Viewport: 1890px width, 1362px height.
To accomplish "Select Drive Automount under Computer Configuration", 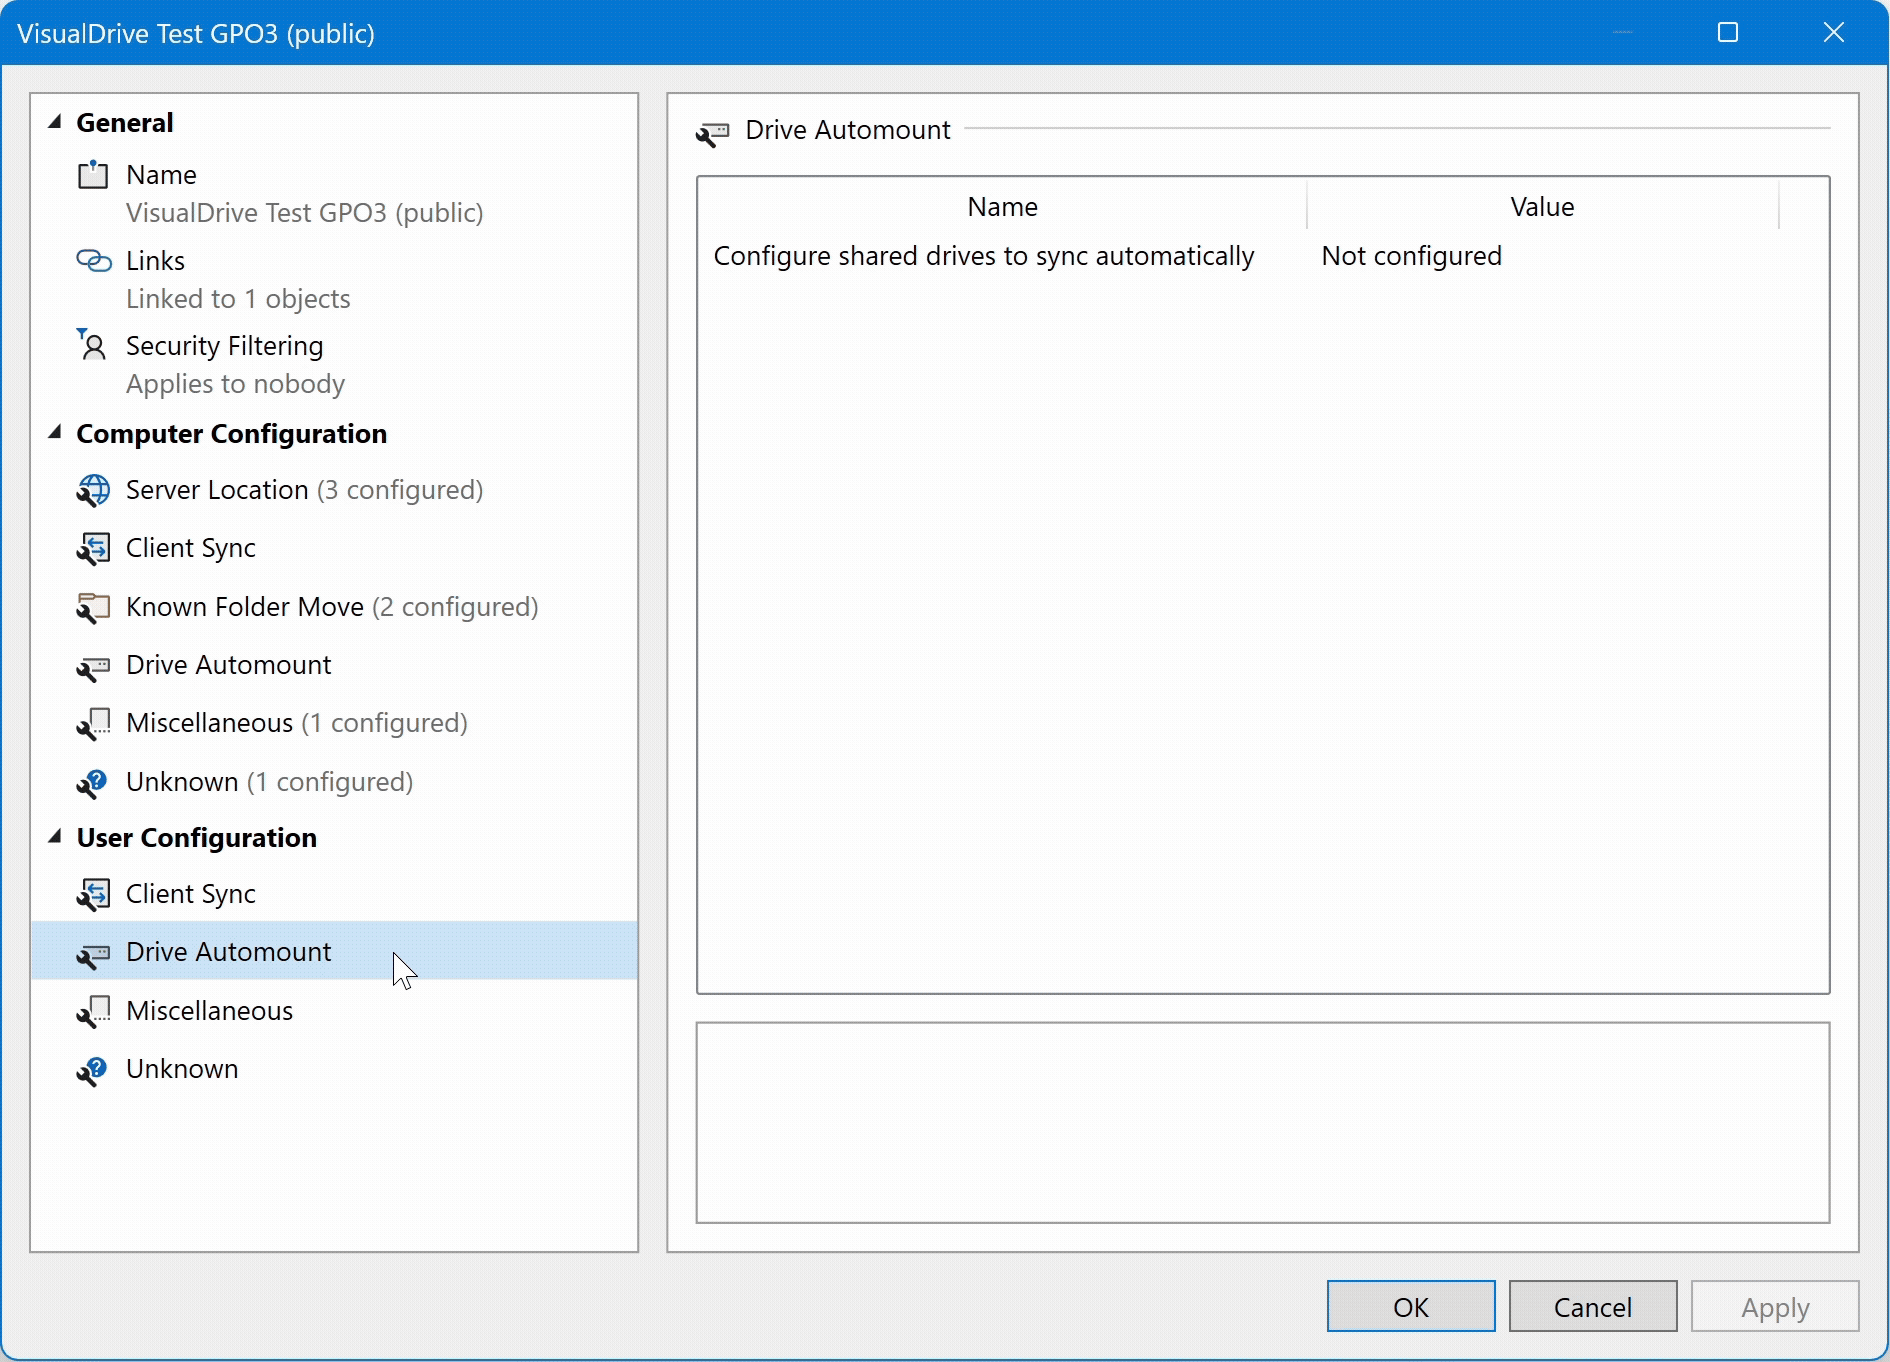I will click(228, 665).
